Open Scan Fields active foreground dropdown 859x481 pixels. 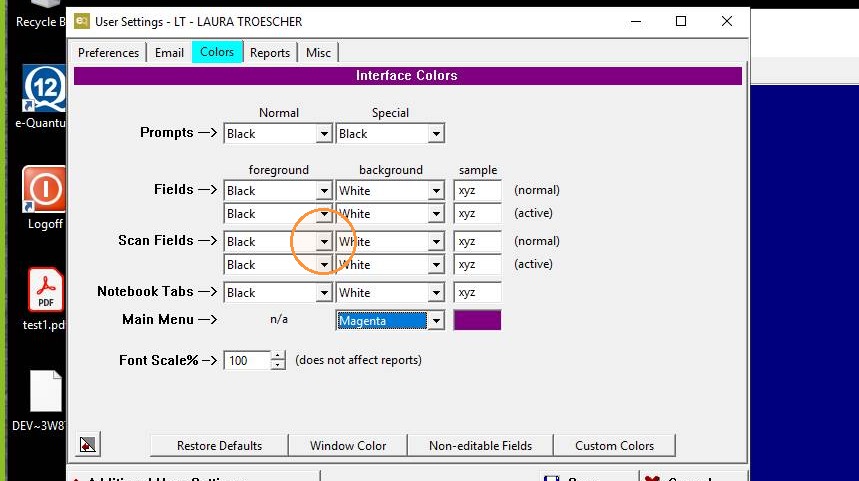(324, 265)
